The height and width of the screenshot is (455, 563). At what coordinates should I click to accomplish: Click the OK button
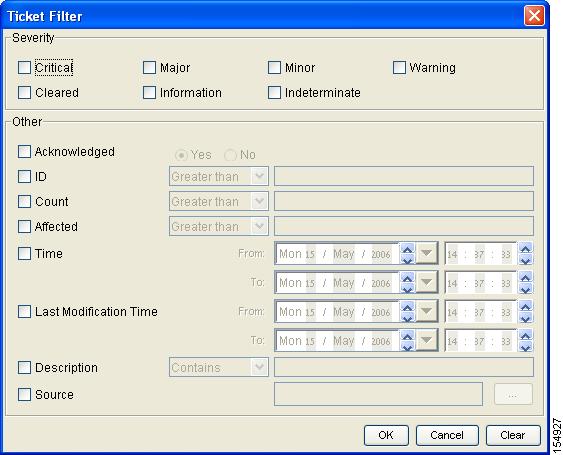(x=386, y=435)
